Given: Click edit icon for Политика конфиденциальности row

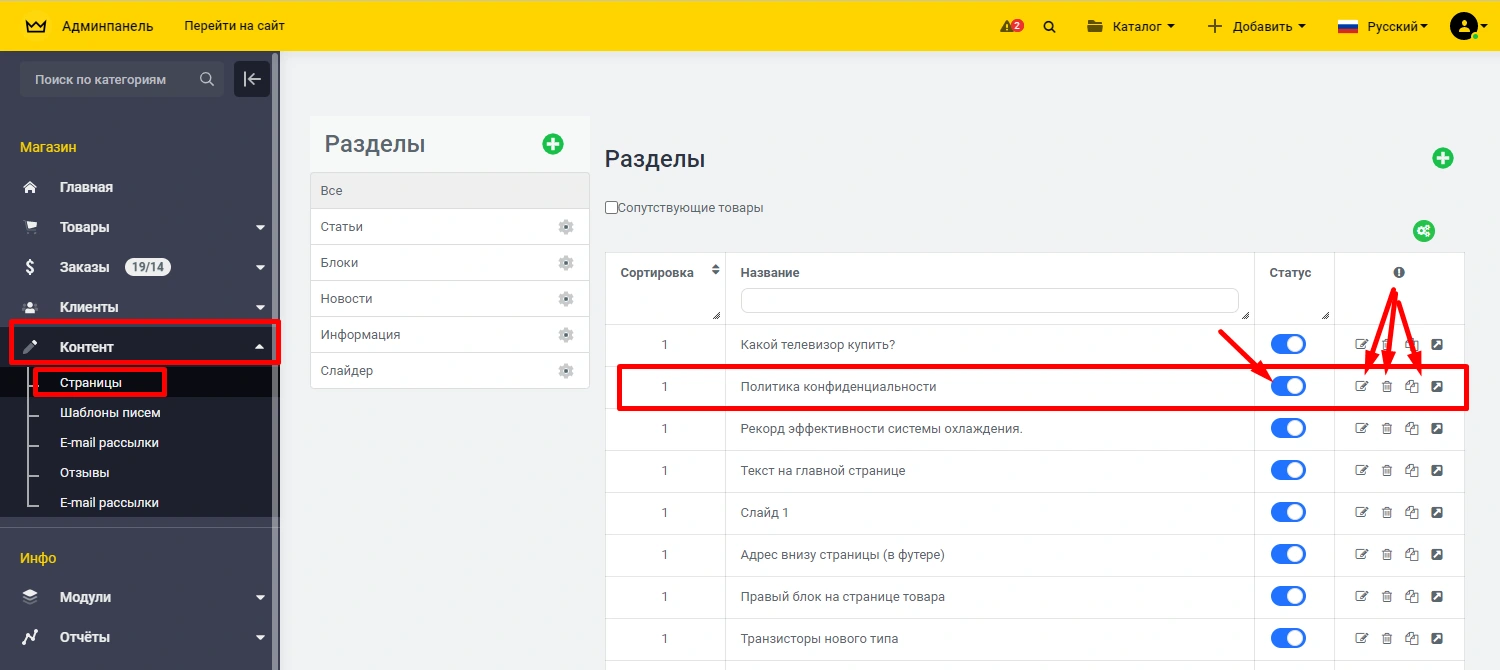Looking at the screenshot, I should [x=1361, y=387].
